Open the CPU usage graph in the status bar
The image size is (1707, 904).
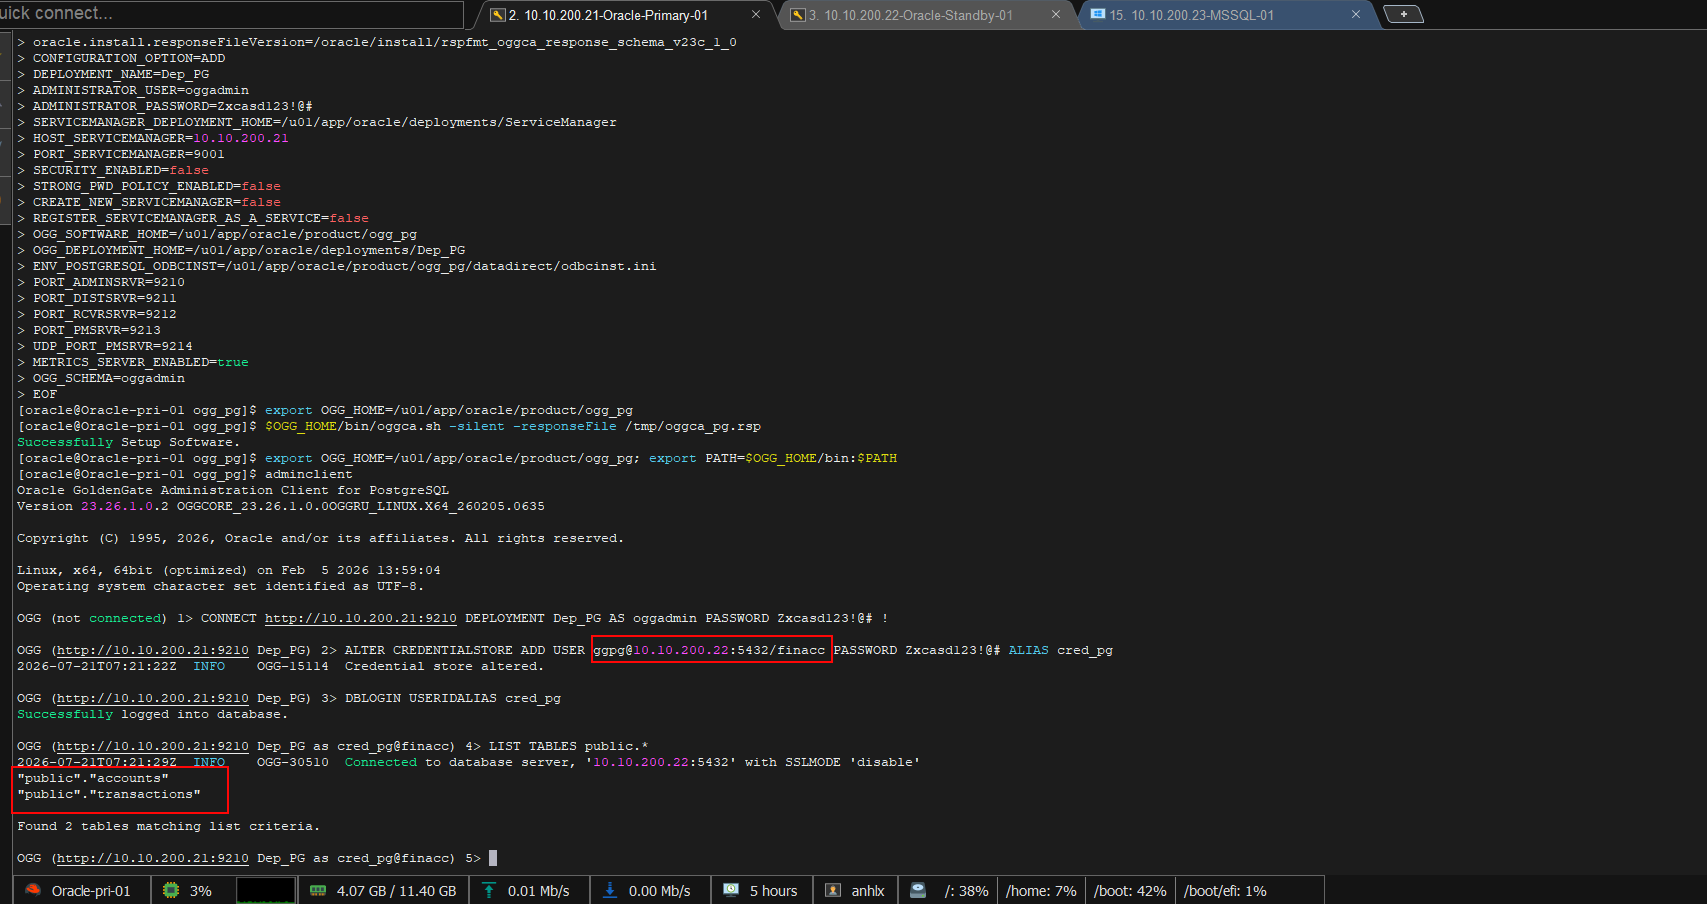coord(266,890)
